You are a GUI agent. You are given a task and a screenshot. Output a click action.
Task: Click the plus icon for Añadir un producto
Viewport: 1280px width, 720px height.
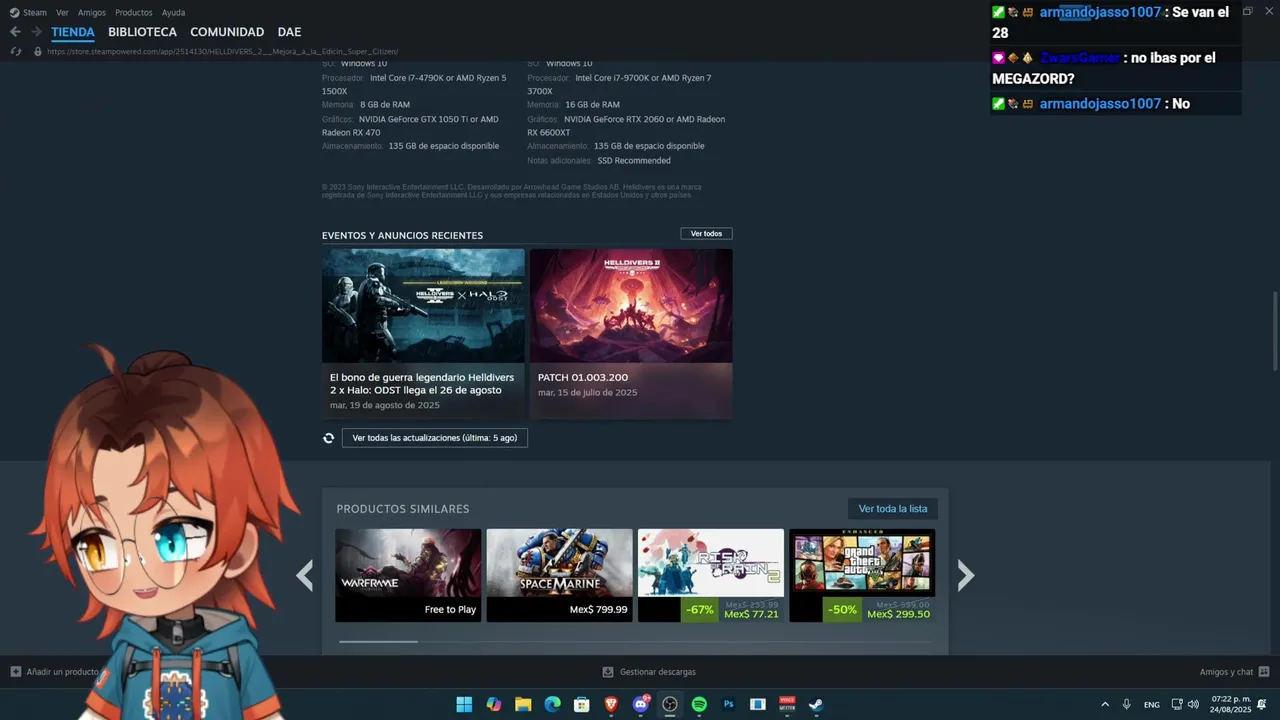click(15, 672)
